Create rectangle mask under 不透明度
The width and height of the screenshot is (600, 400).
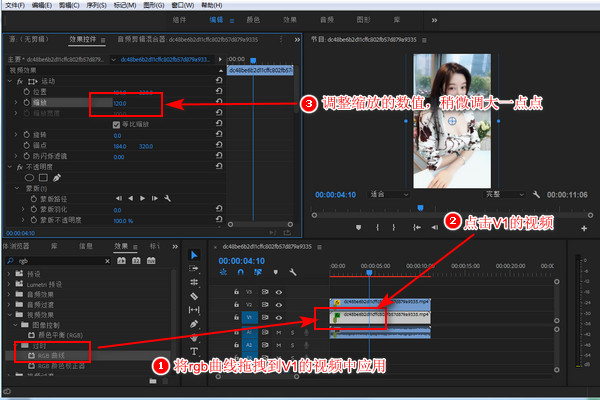pos(43,178)
